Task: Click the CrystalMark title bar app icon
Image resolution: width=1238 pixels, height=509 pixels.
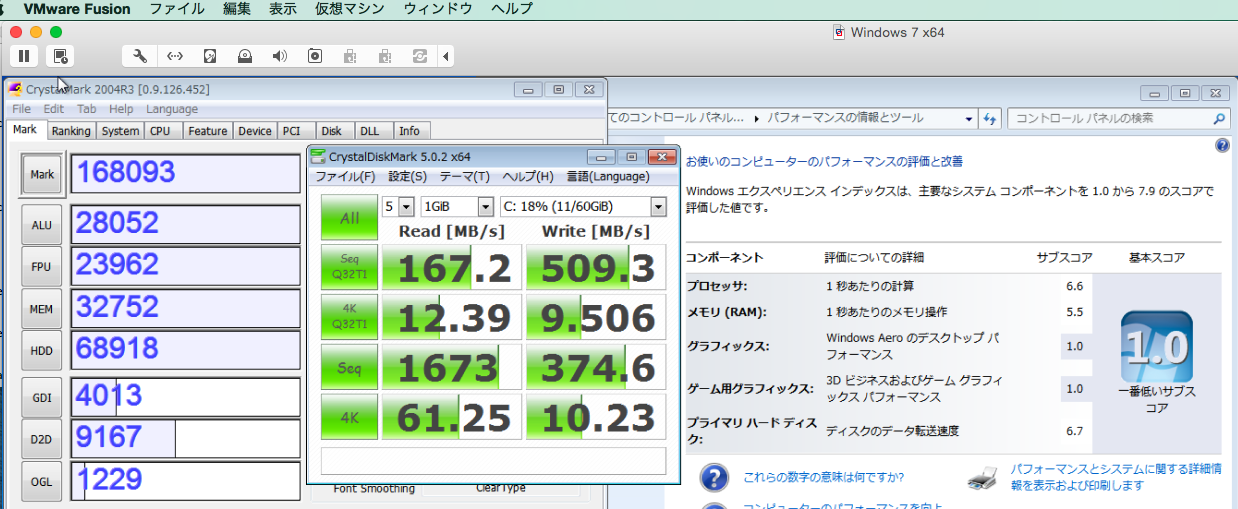Action: click(15, 89)
